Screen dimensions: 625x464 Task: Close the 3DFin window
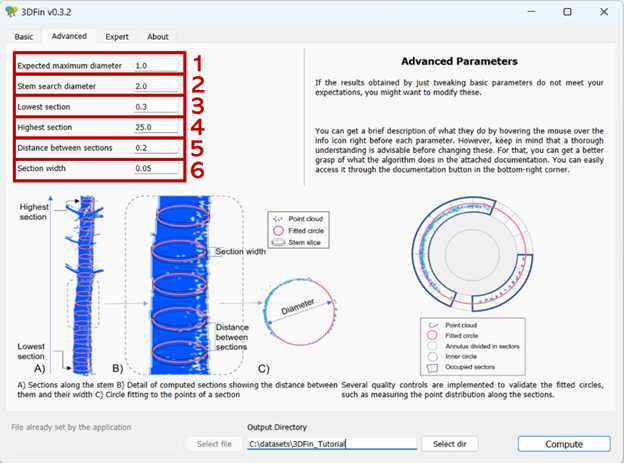coord(604,12)
